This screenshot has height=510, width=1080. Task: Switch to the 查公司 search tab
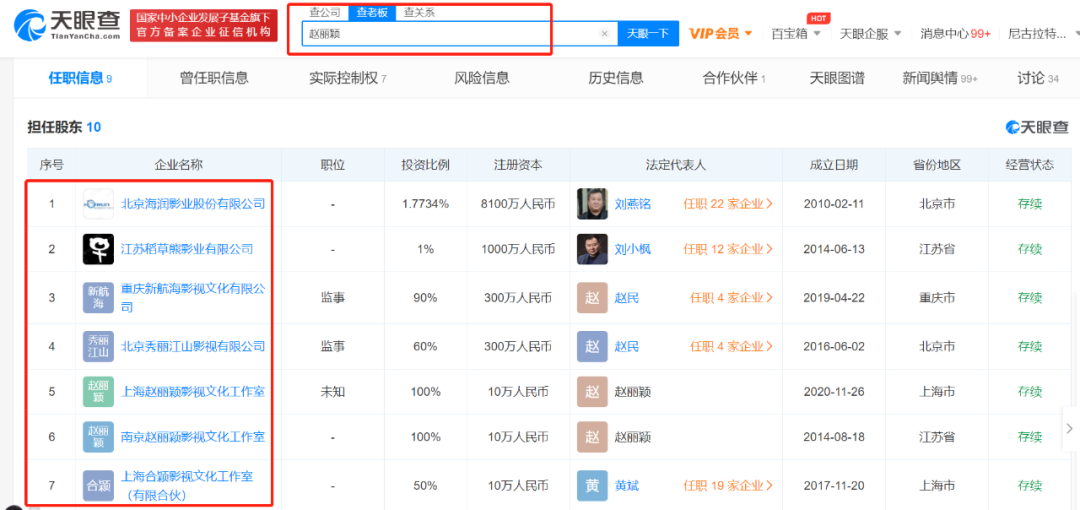(324, 13)
